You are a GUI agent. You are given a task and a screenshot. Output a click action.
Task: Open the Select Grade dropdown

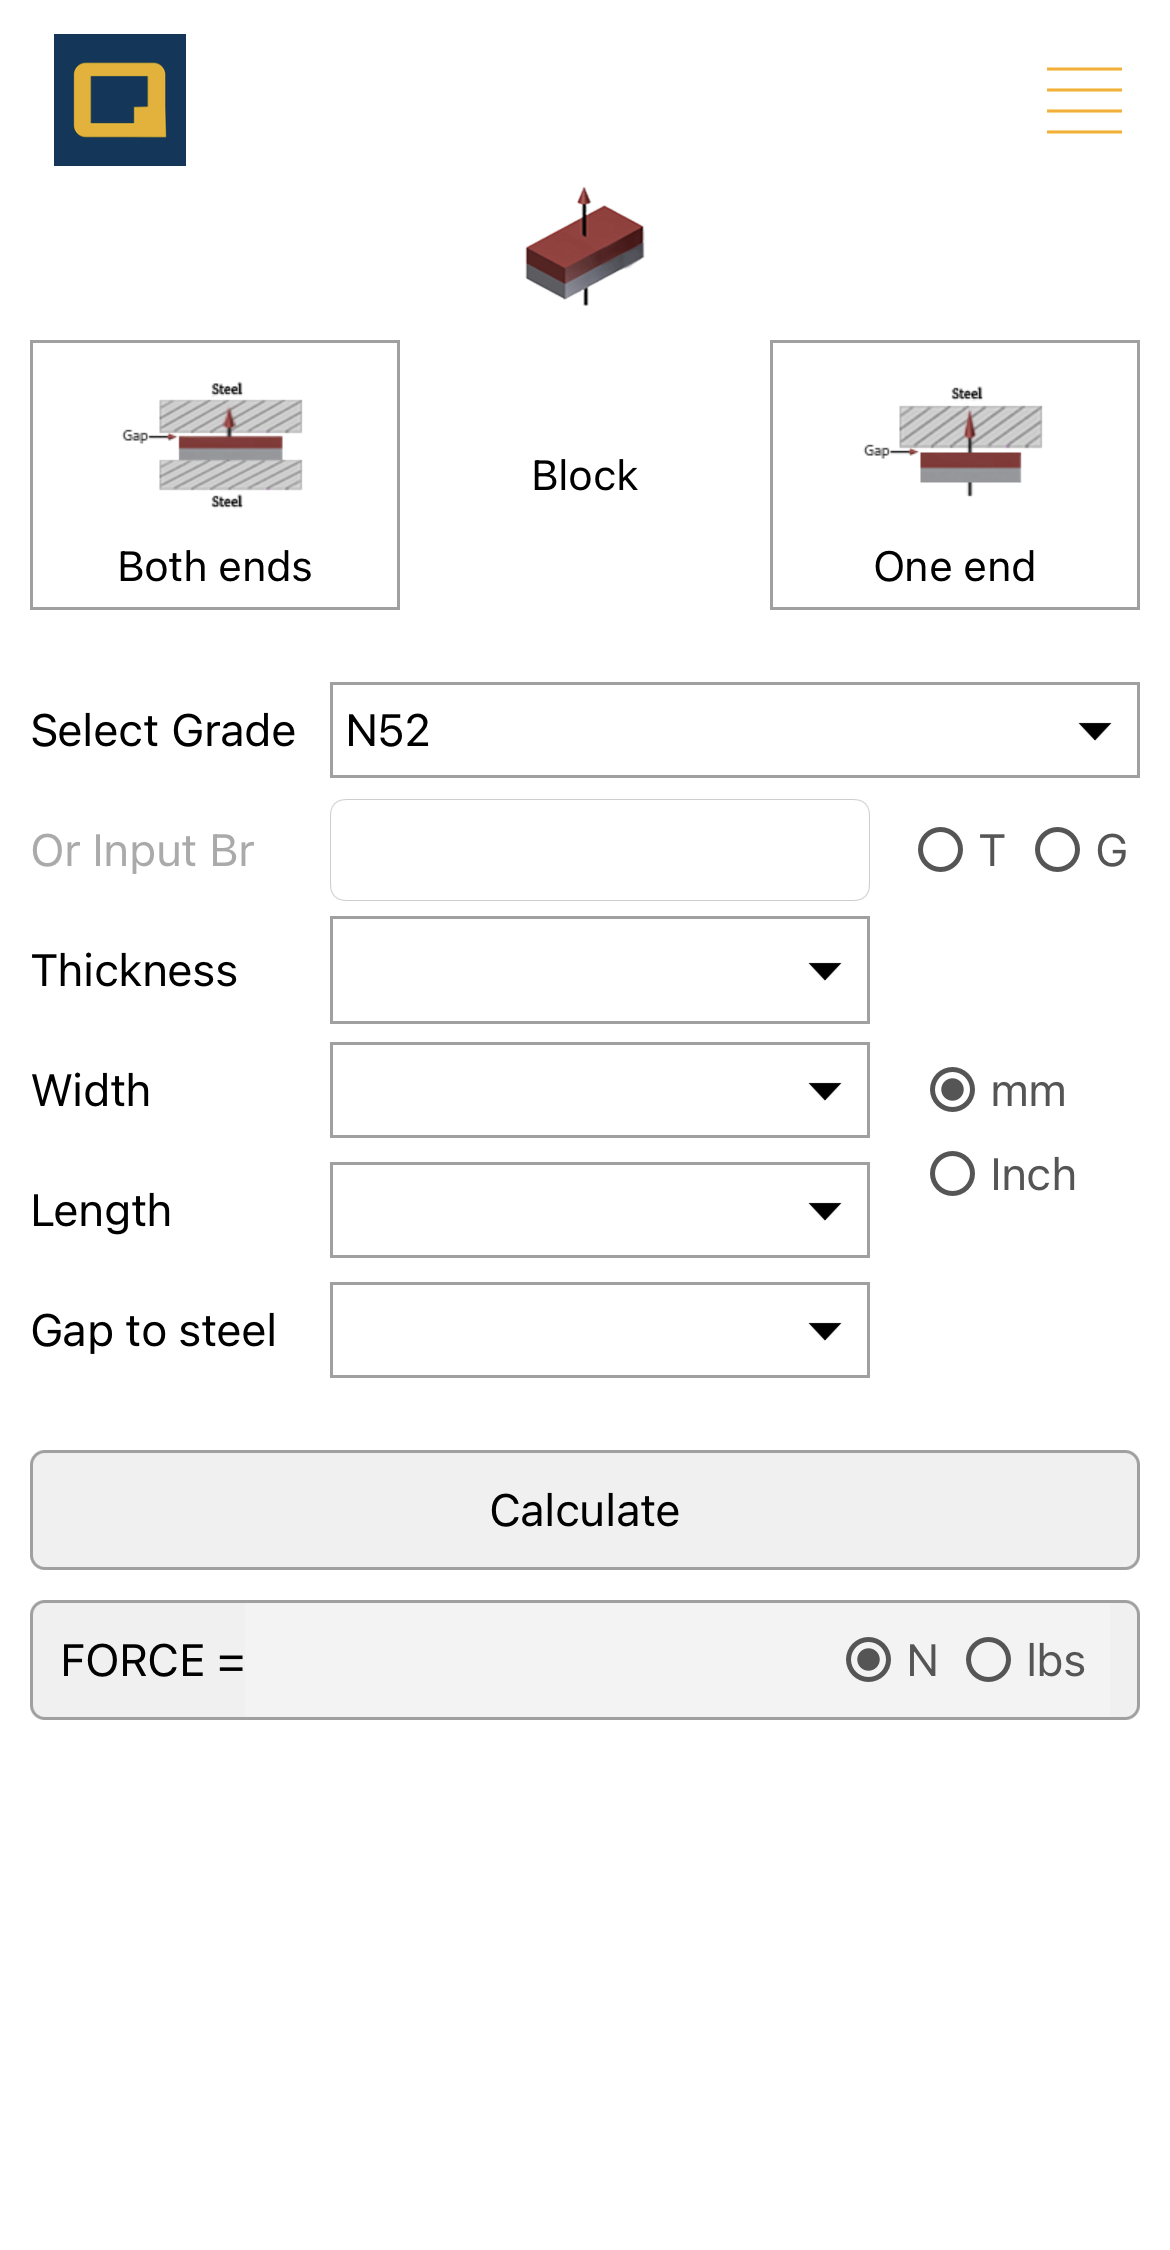(734, 730)
